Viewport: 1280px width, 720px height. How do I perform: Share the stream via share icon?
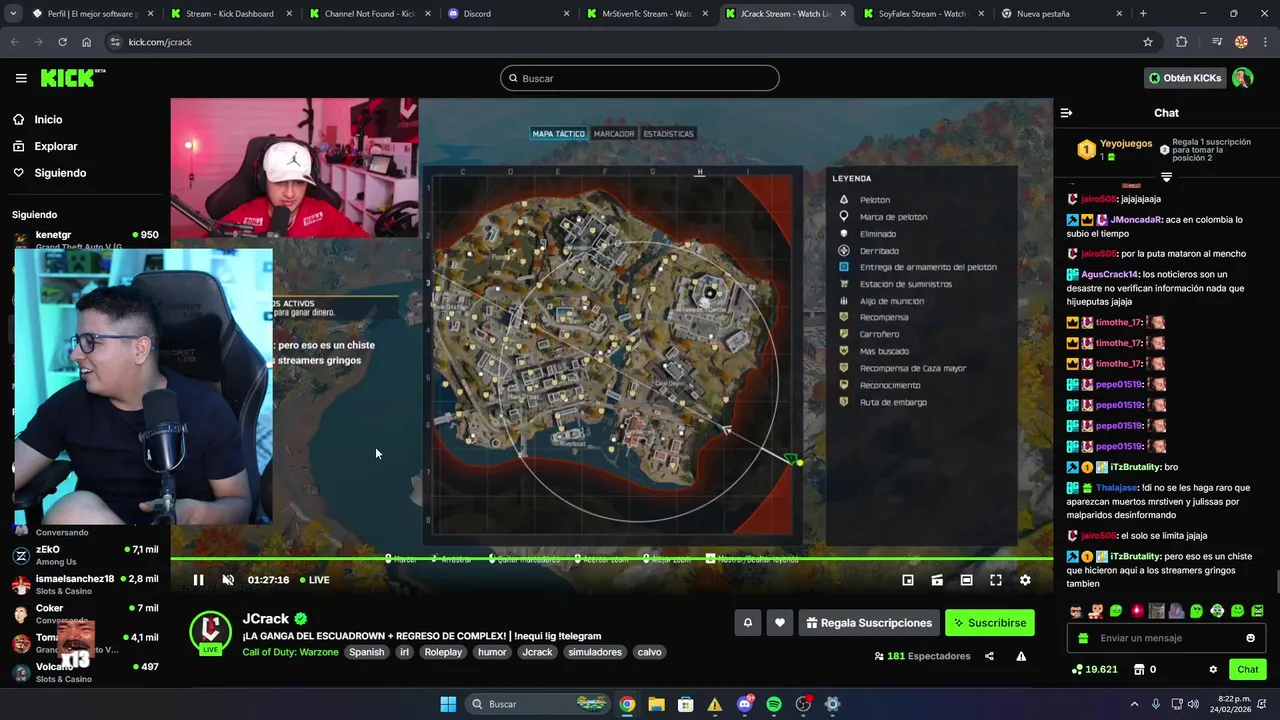pos(989,656)
